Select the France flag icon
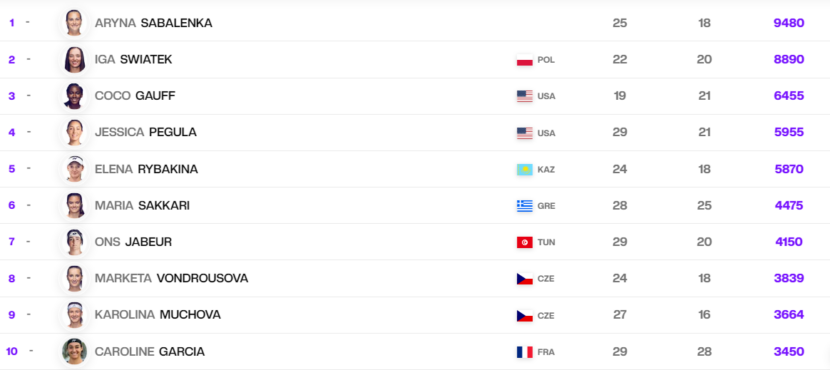Screen dimensions: 830x370 tap(525, 352)
